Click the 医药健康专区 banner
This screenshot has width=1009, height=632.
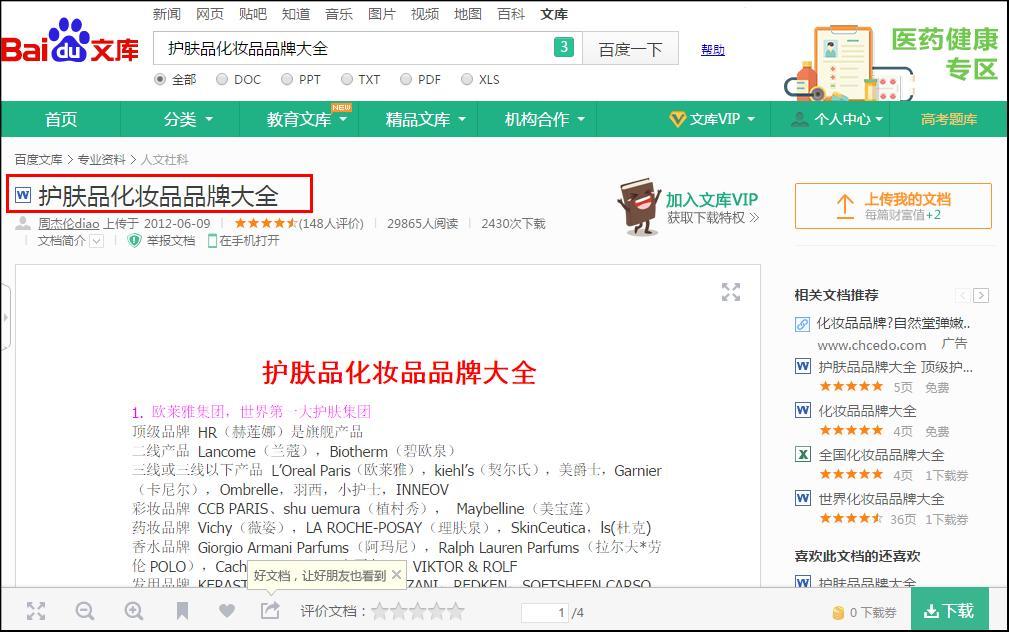891,62
